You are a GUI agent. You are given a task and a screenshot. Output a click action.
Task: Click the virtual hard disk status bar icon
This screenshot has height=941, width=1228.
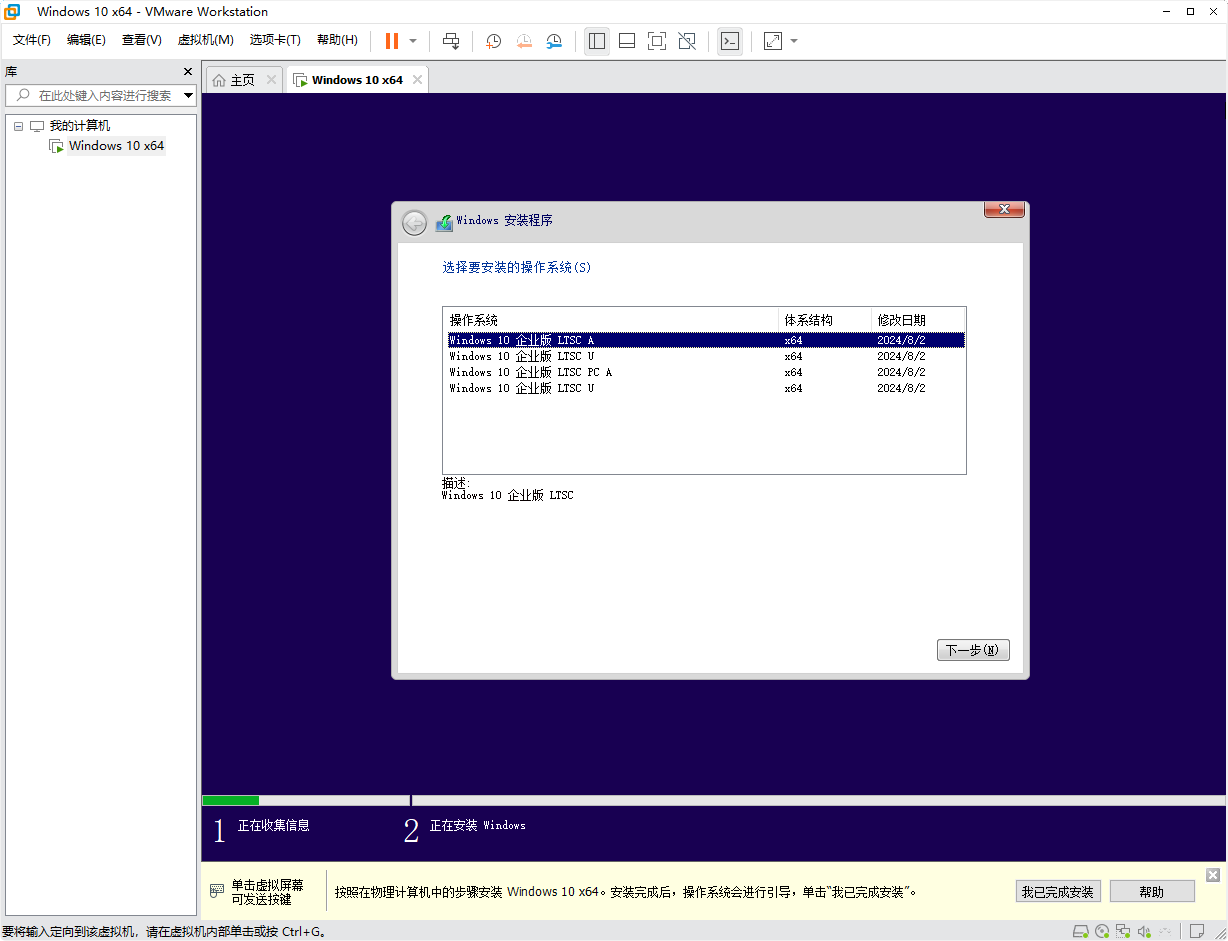tap(1082, 931)
